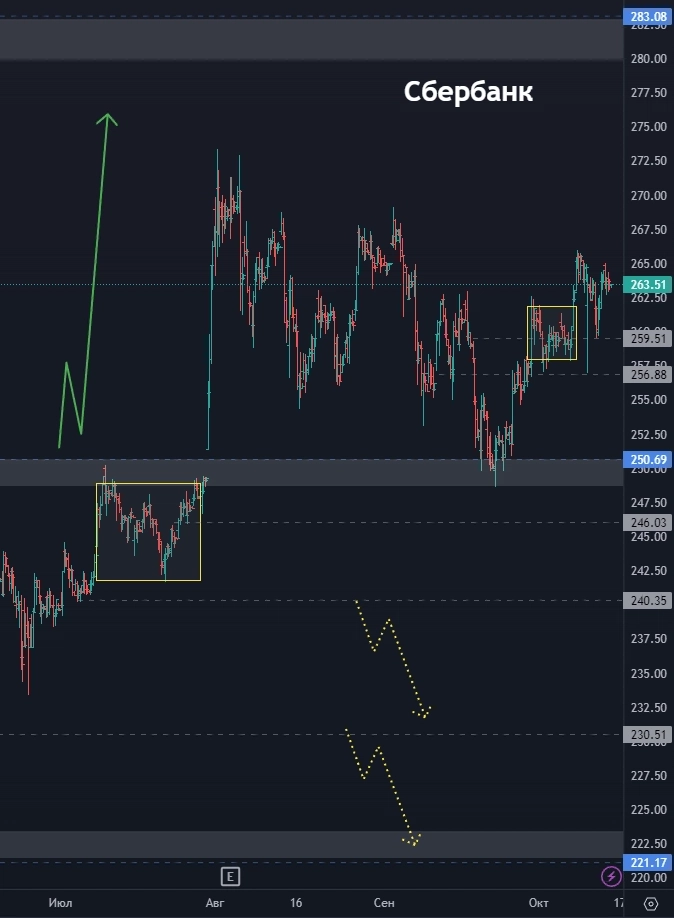Click the 255.00 price scale value
The width and height of the screenshot is (674, 918).
[x=648, y=400]
